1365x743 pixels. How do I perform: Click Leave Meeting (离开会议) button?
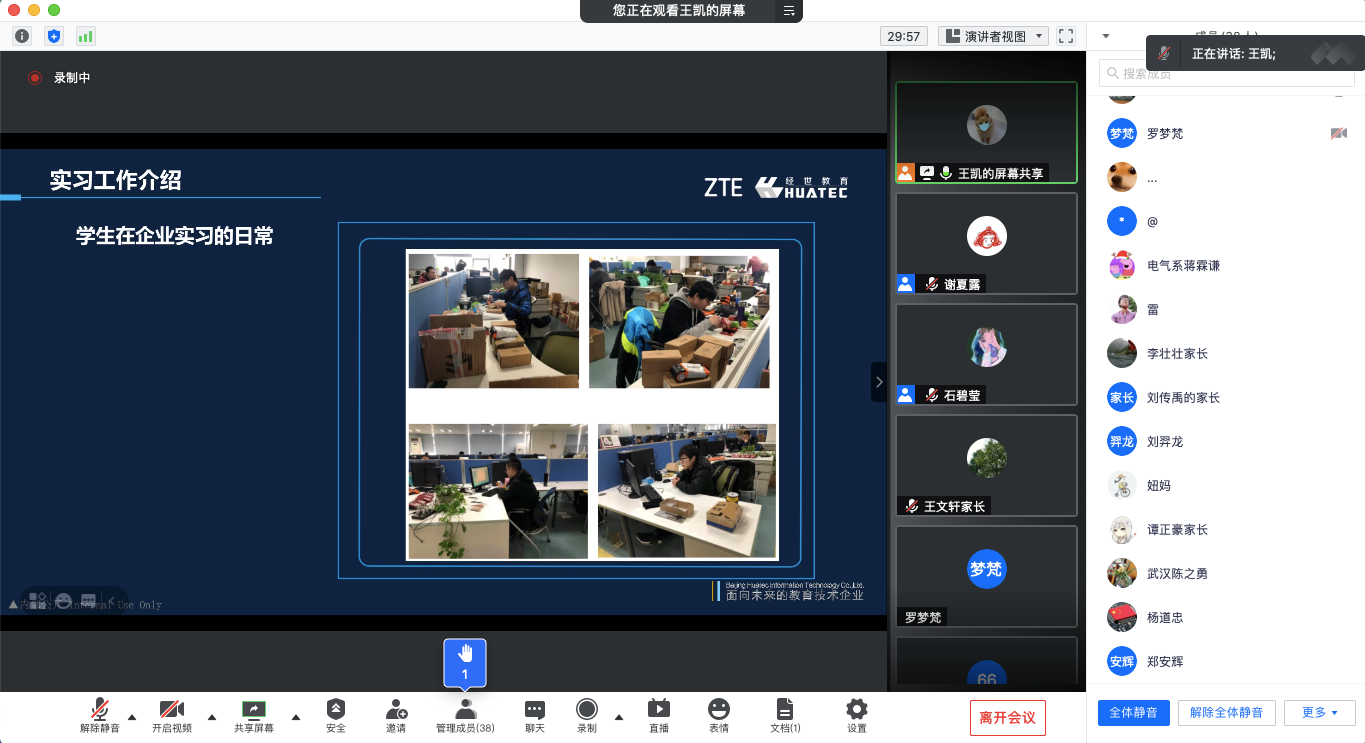1007,718
